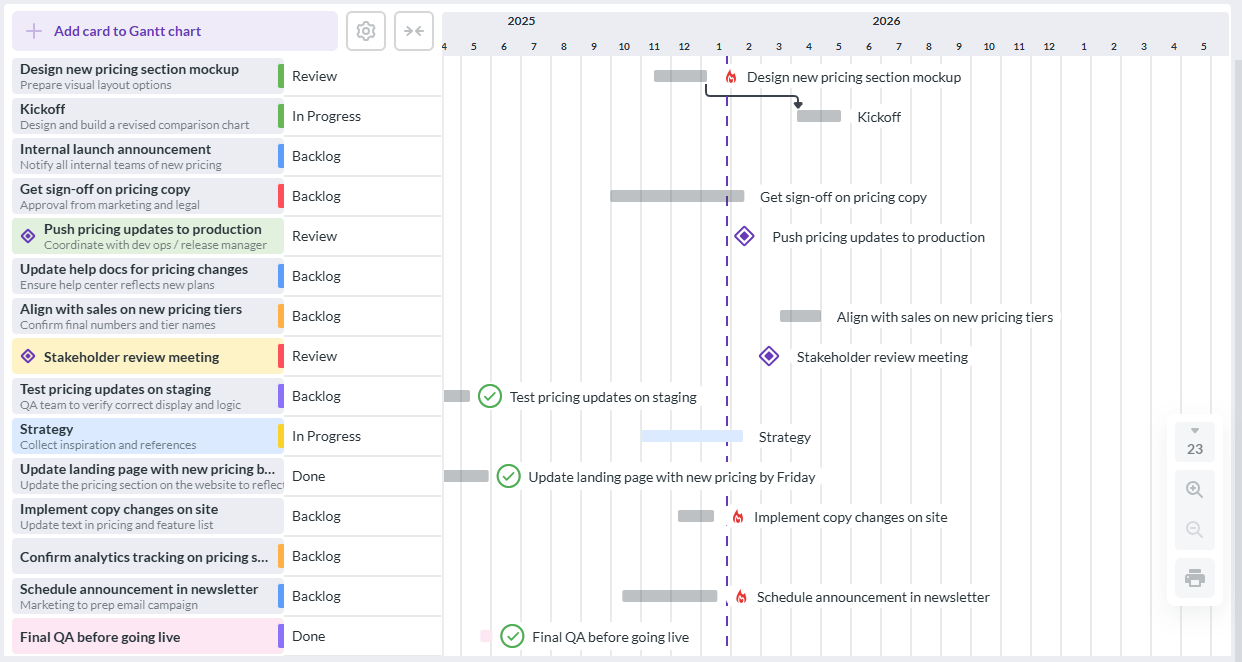1242x662 pixels.
Task: Open the Gantt chart settings gear
Action: coord(366,31)
